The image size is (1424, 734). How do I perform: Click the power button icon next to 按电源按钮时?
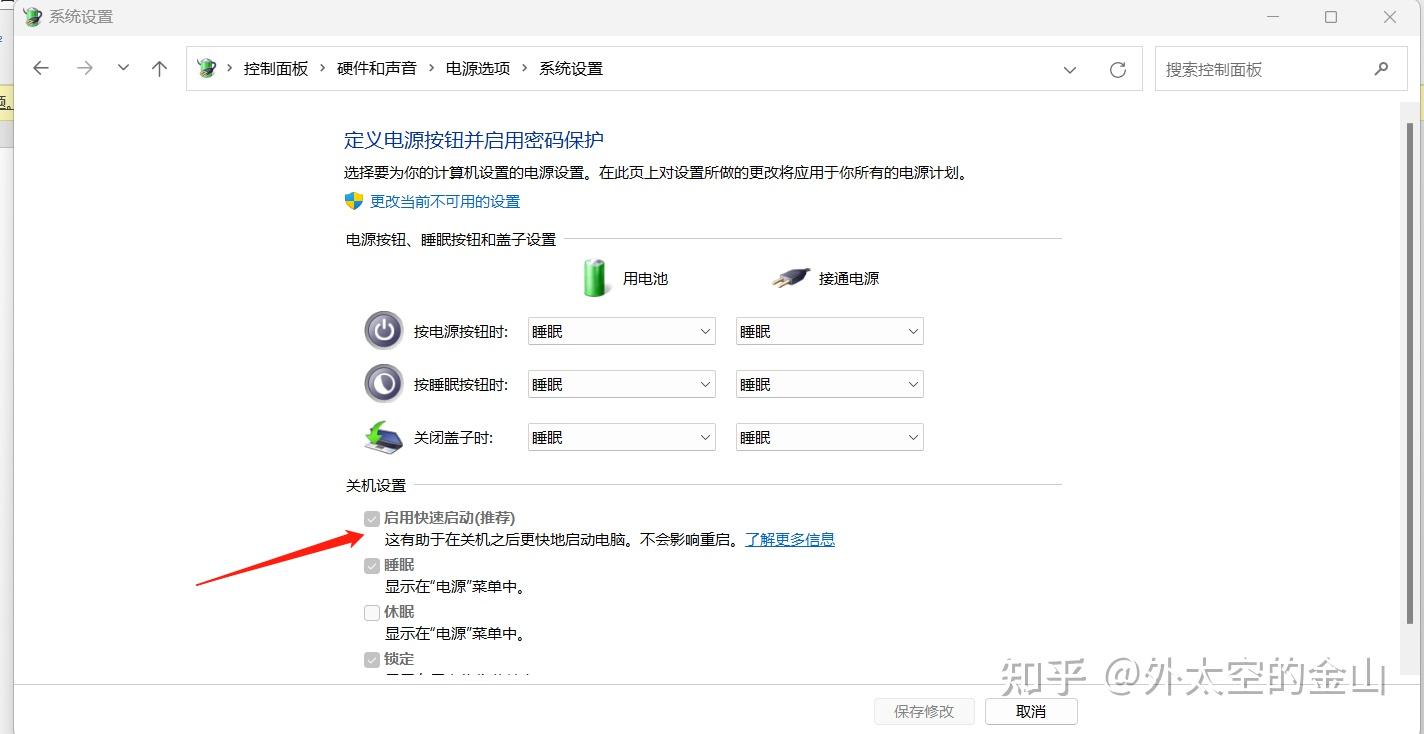coord(383,330)
